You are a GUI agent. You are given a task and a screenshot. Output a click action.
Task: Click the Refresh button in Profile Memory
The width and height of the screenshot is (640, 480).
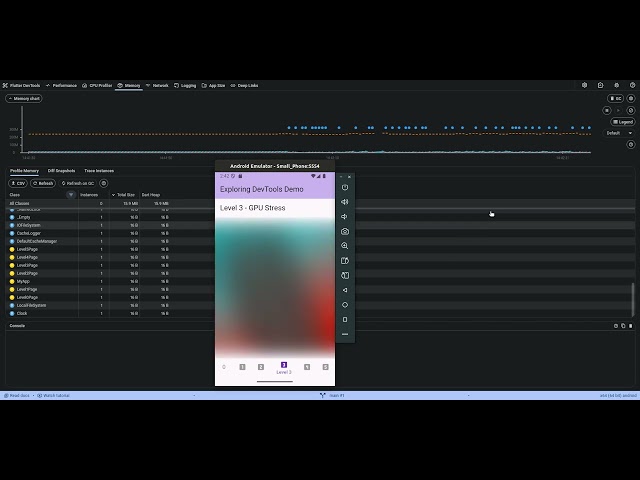click(x=43, y=183)
